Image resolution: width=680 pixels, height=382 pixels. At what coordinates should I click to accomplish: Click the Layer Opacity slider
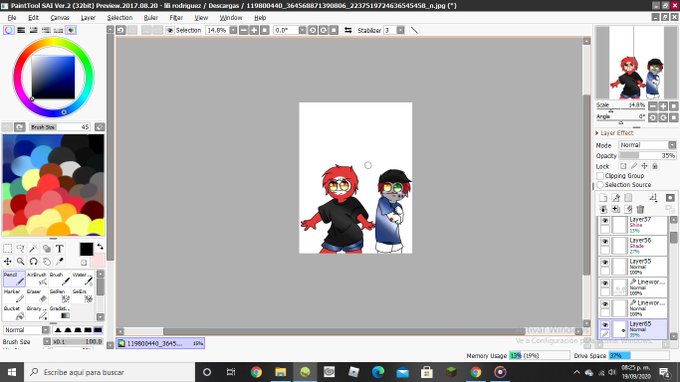point(647,155)
